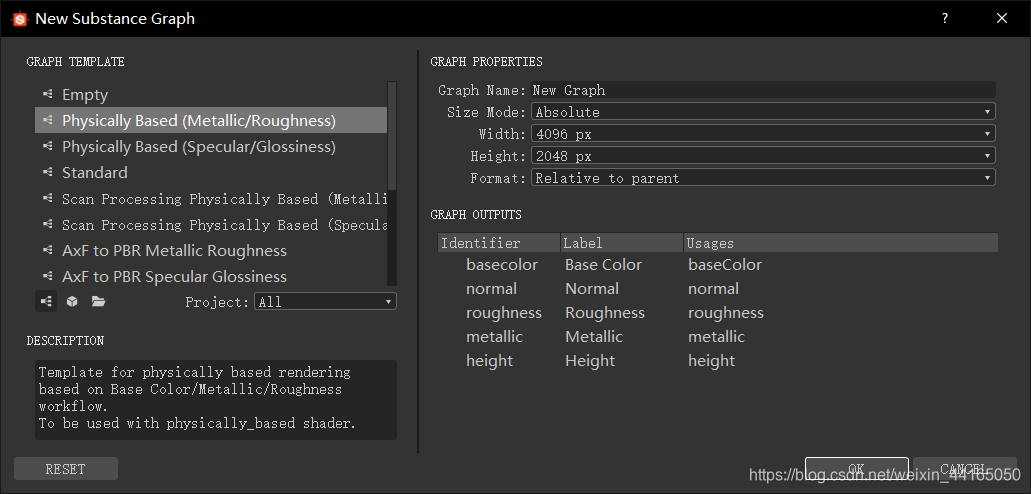Click the Roughness label cell
The height and width of the screenshot is (494, 1031).
coord(605,312)
